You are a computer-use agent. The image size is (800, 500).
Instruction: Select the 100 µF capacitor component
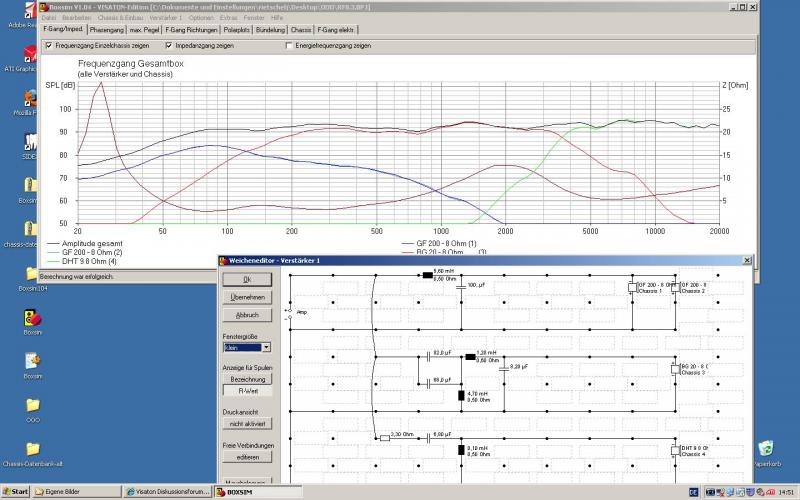461,287
